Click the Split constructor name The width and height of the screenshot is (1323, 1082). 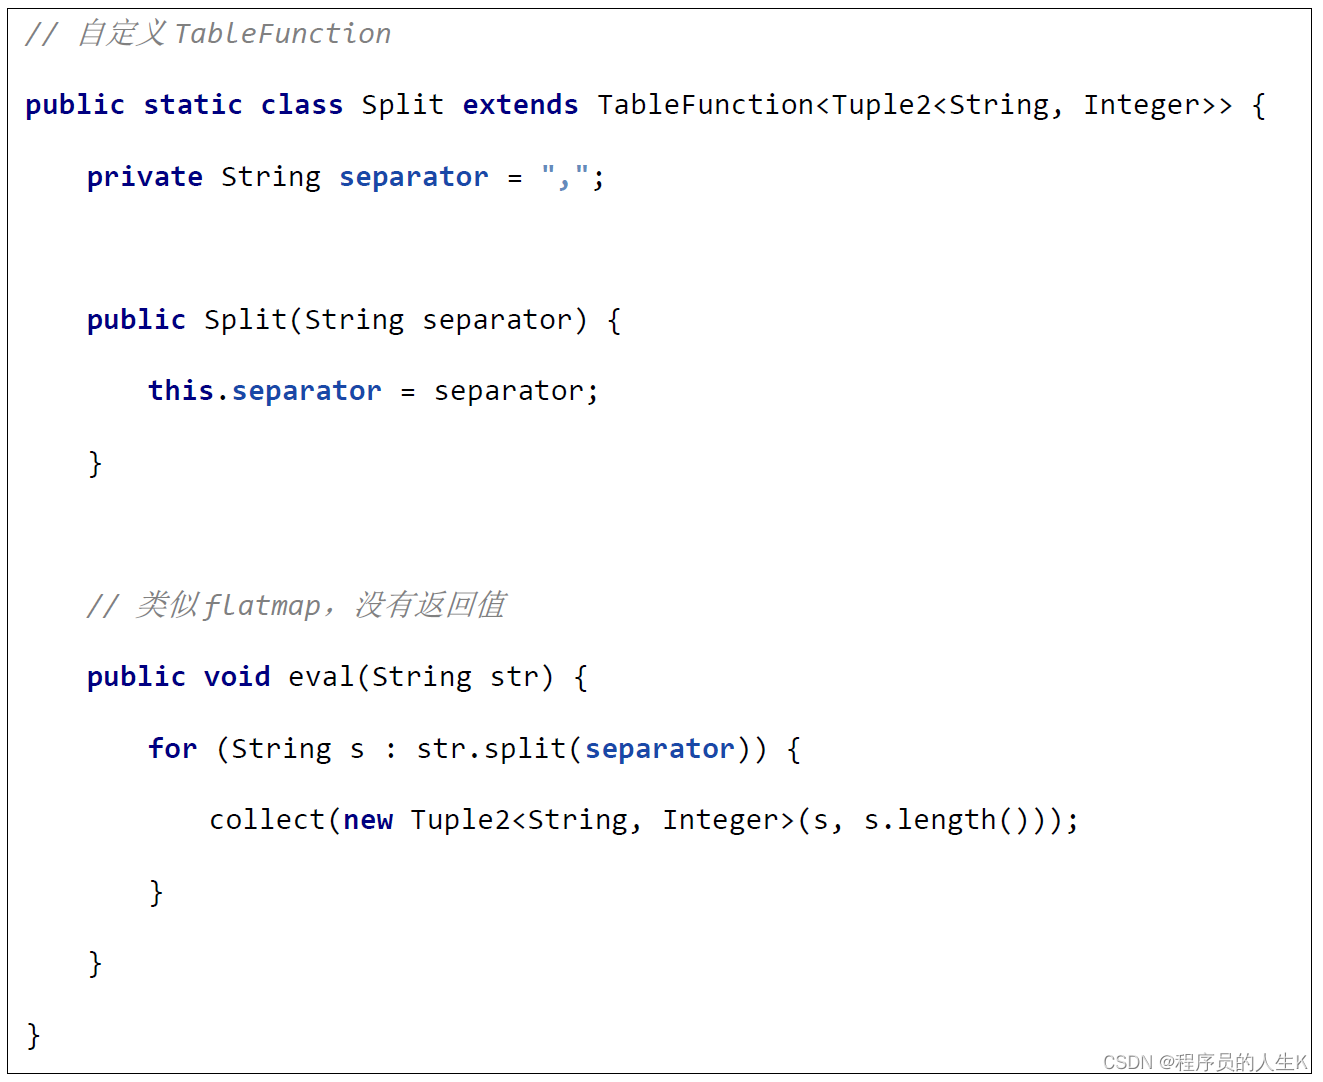pos(245,320)
